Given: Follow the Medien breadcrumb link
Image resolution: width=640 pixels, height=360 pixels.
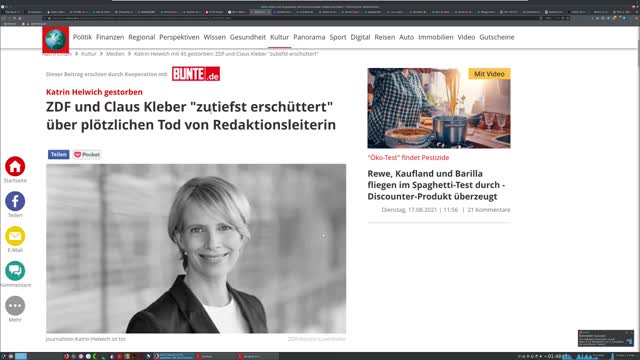Looking at the screenshot, I should (115, 54).
